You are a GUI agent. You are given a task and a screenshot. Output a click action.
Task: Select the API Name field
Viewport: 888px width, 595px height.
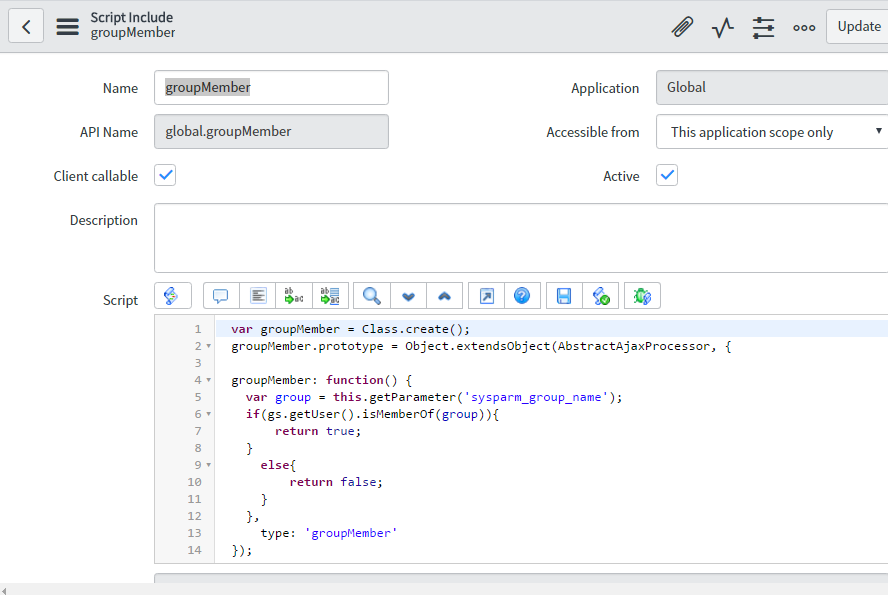(271, 132)
